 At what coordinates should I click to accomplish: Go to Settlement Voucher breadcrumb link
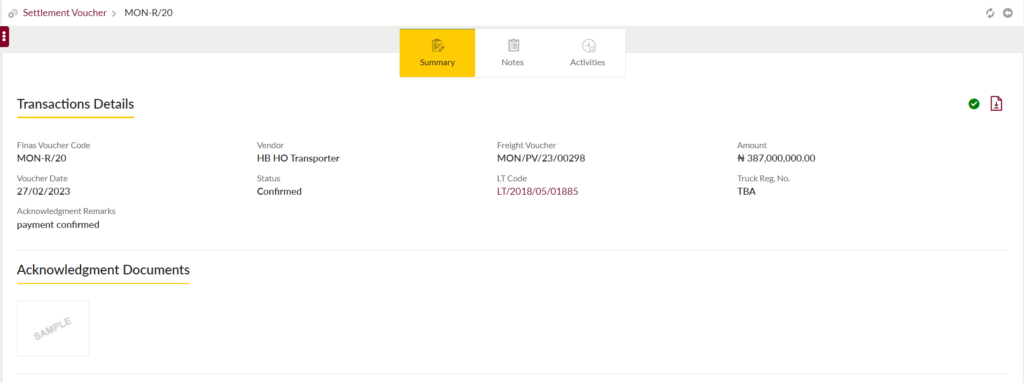click(65, 12)
